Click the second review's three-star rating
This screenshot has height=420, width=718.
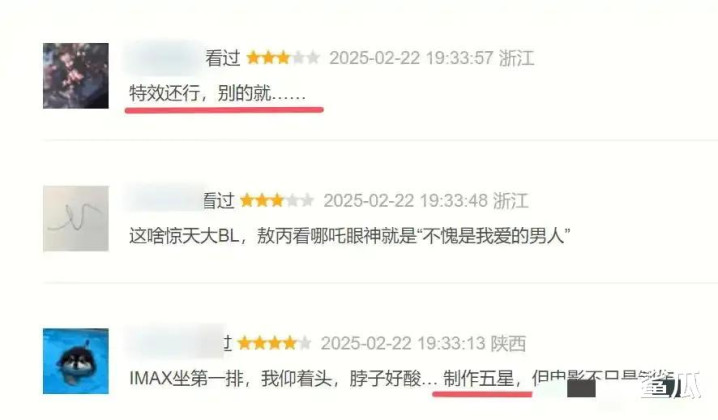point(277,201)
